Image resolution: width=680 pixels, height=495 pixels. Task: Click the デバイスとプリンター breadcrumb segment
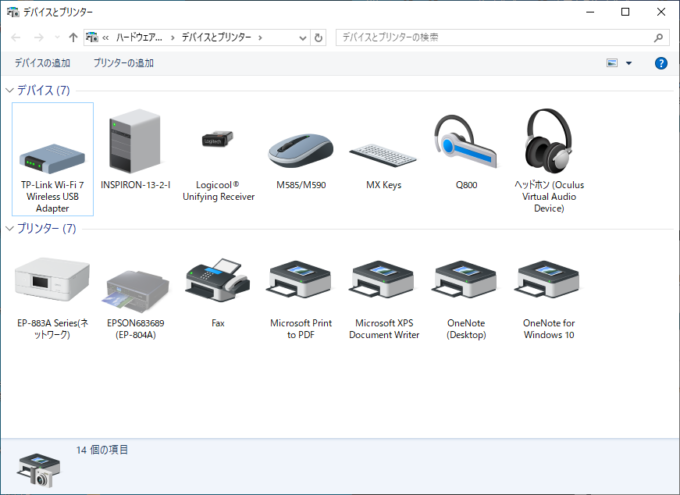tap(216, 38)
